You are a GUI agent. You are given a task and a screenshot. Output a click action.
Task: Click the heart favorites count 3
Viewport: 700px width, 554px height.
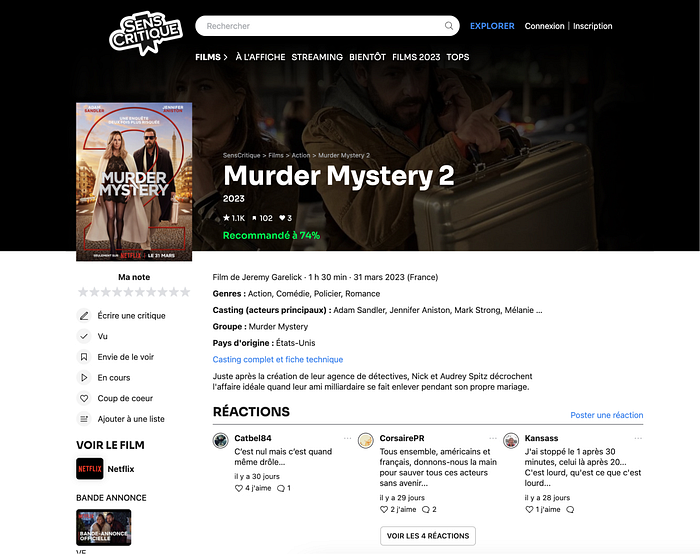285,218
